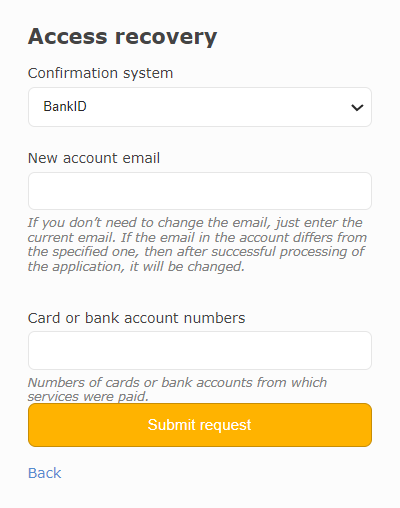The height and width of the screenshot is (508, 400).
Task: Click the line 'the specified one, then after'
Action: coord(196,252)
